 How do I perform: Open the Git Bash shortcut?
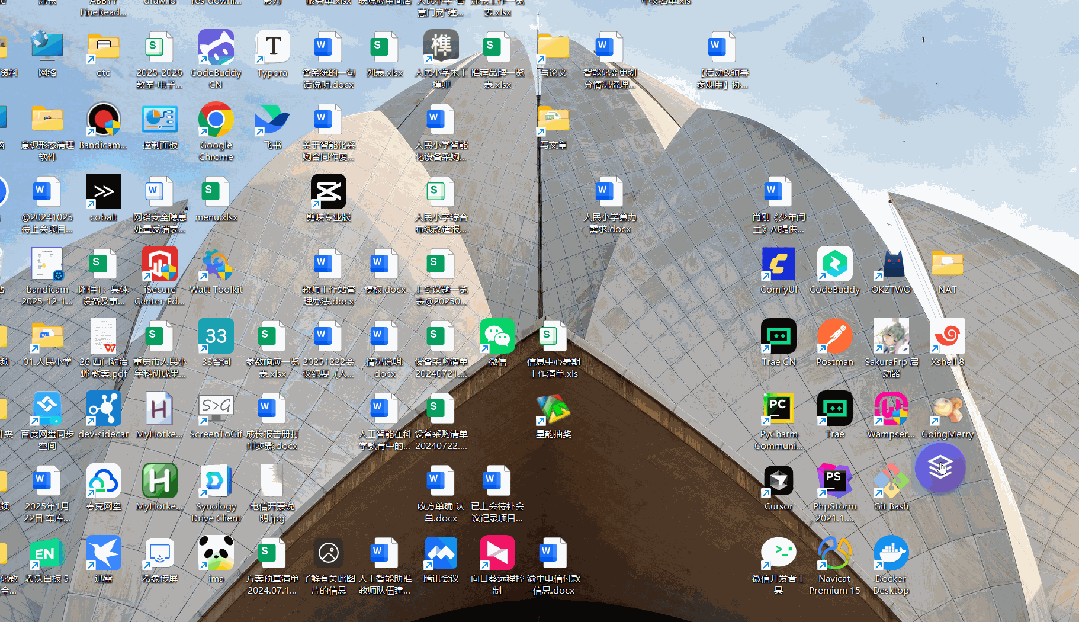(891, 482)
